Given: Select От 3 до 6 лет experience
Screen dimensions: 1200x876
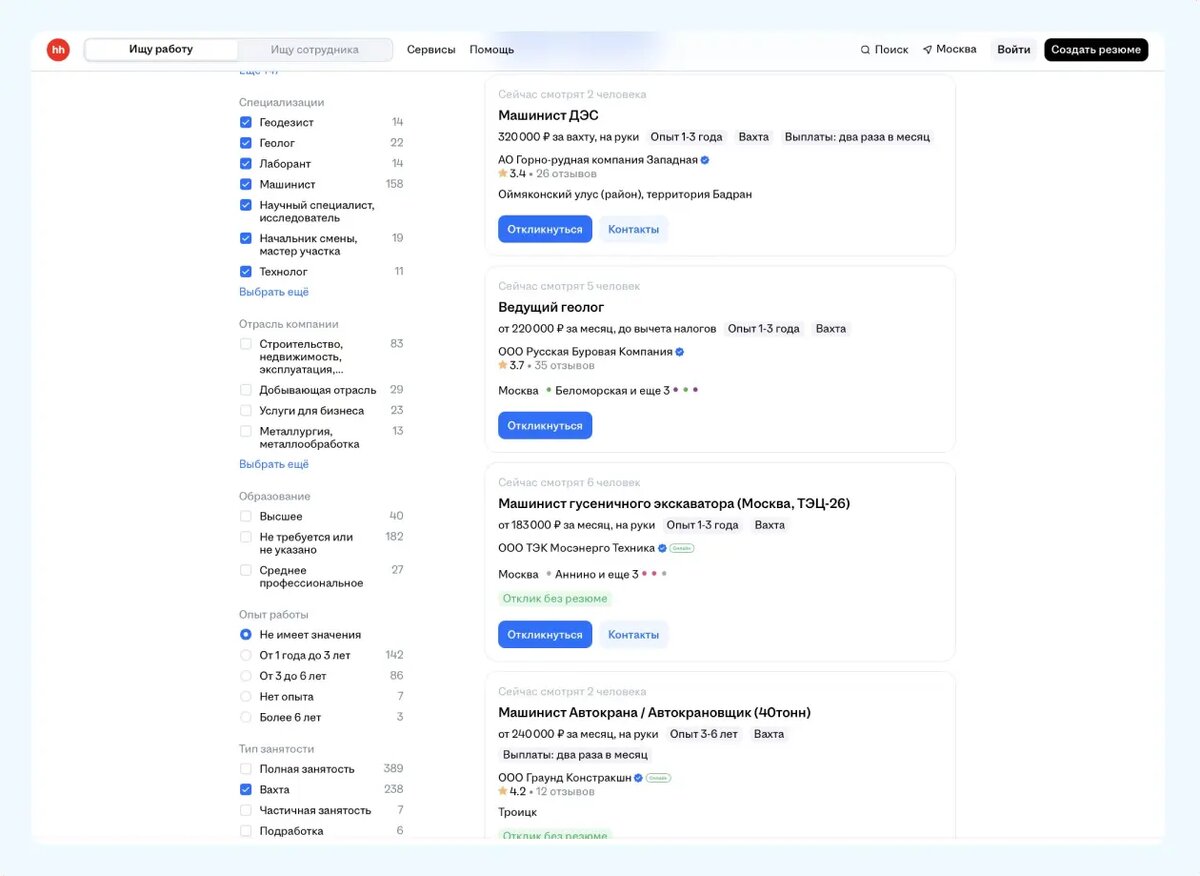Looking at the screenshot, I should point(246,676).
